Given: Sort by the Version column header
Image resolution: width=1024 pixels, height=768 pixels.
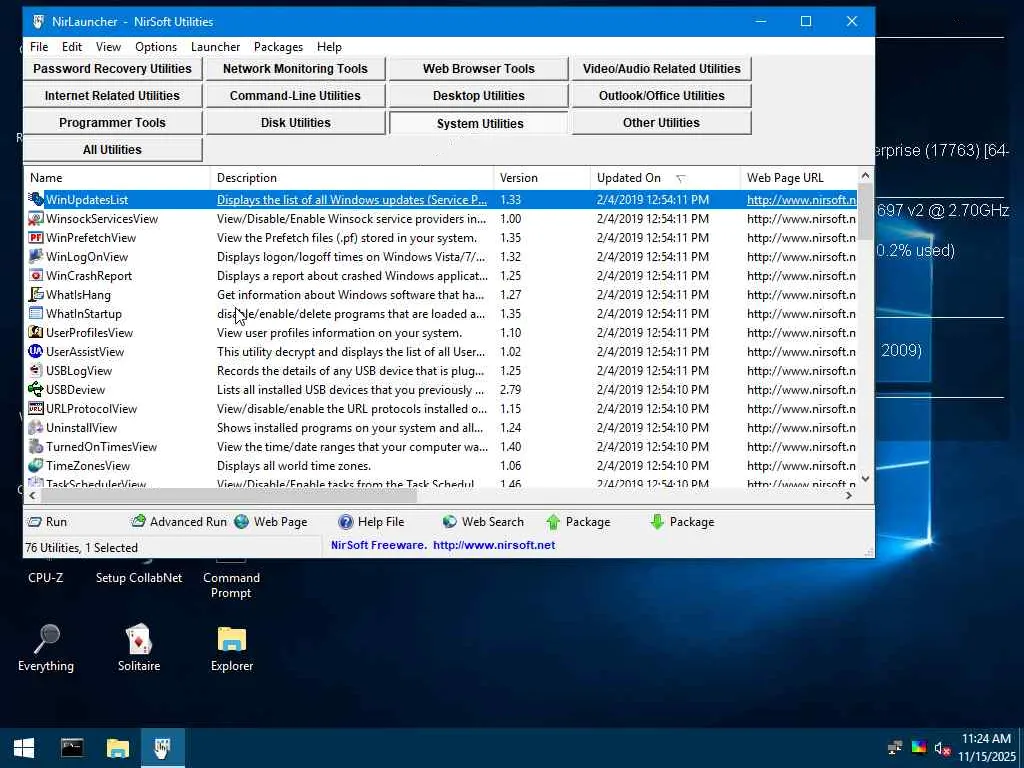Looking at the screenshot, I should pyautogui.click(x=541, y=178).
